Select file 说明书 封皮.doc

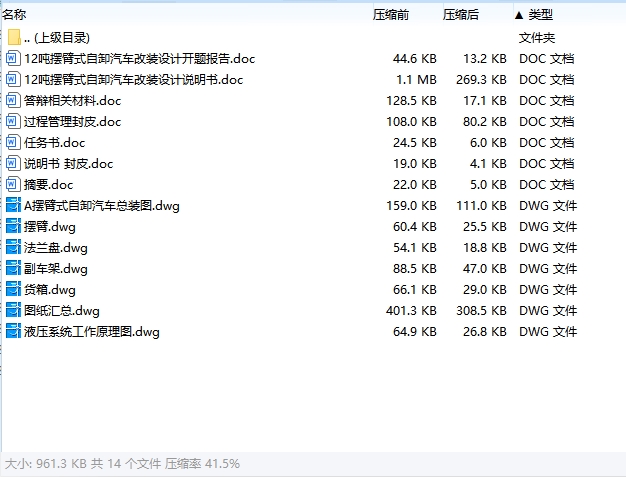click(68, 164)
